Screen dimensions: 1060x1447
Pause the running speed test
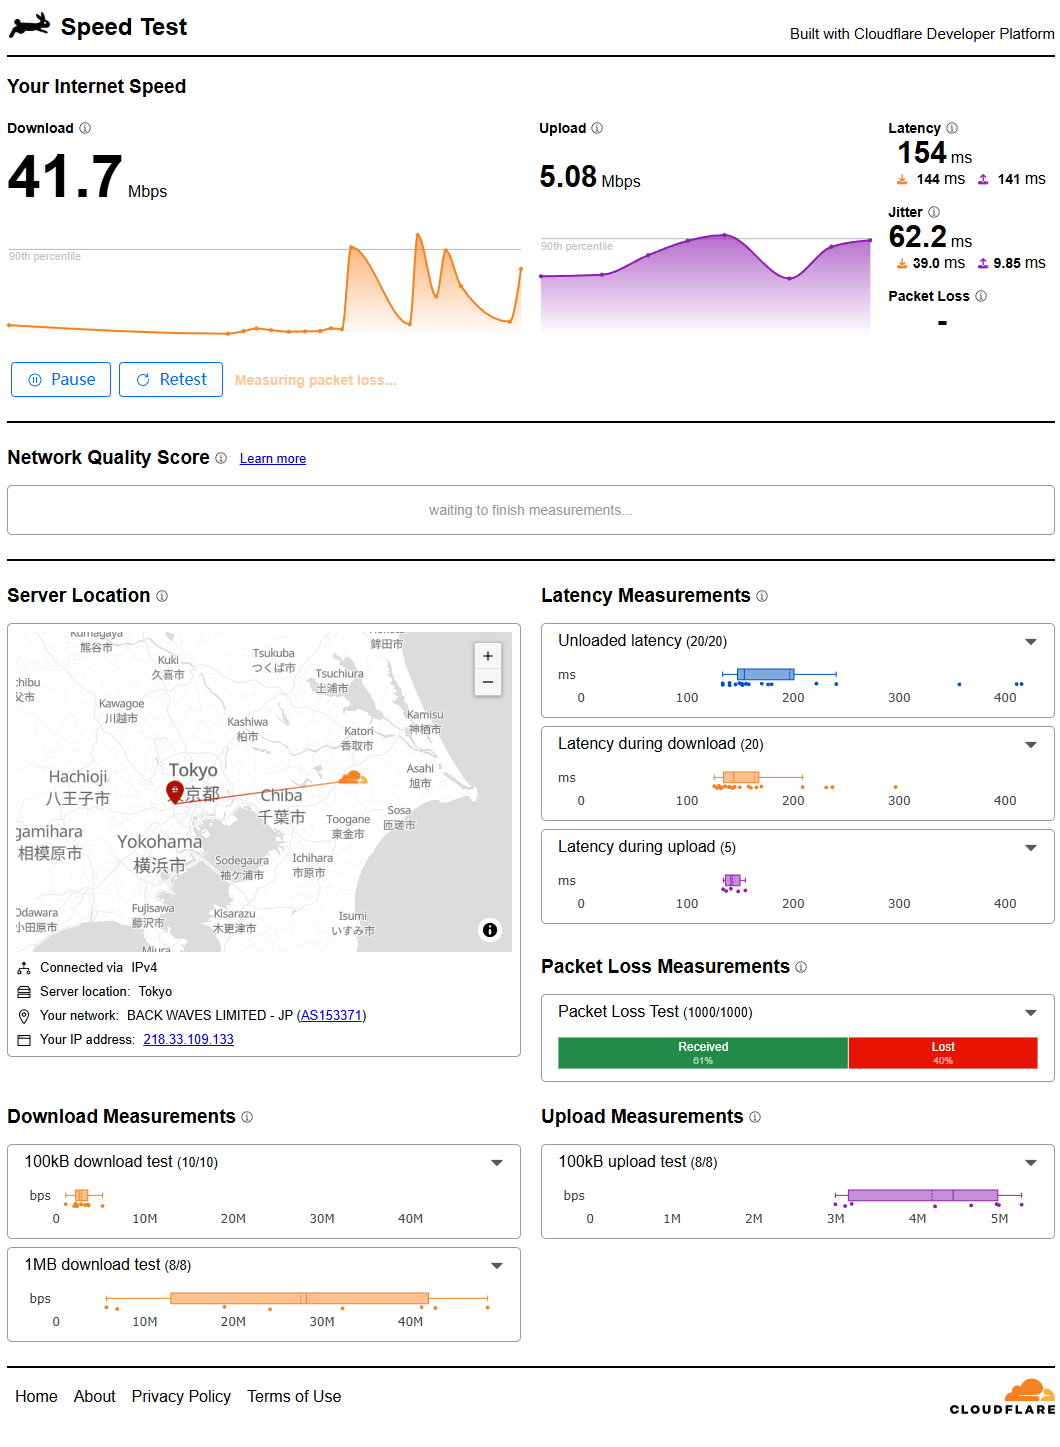tap(61, 380)
